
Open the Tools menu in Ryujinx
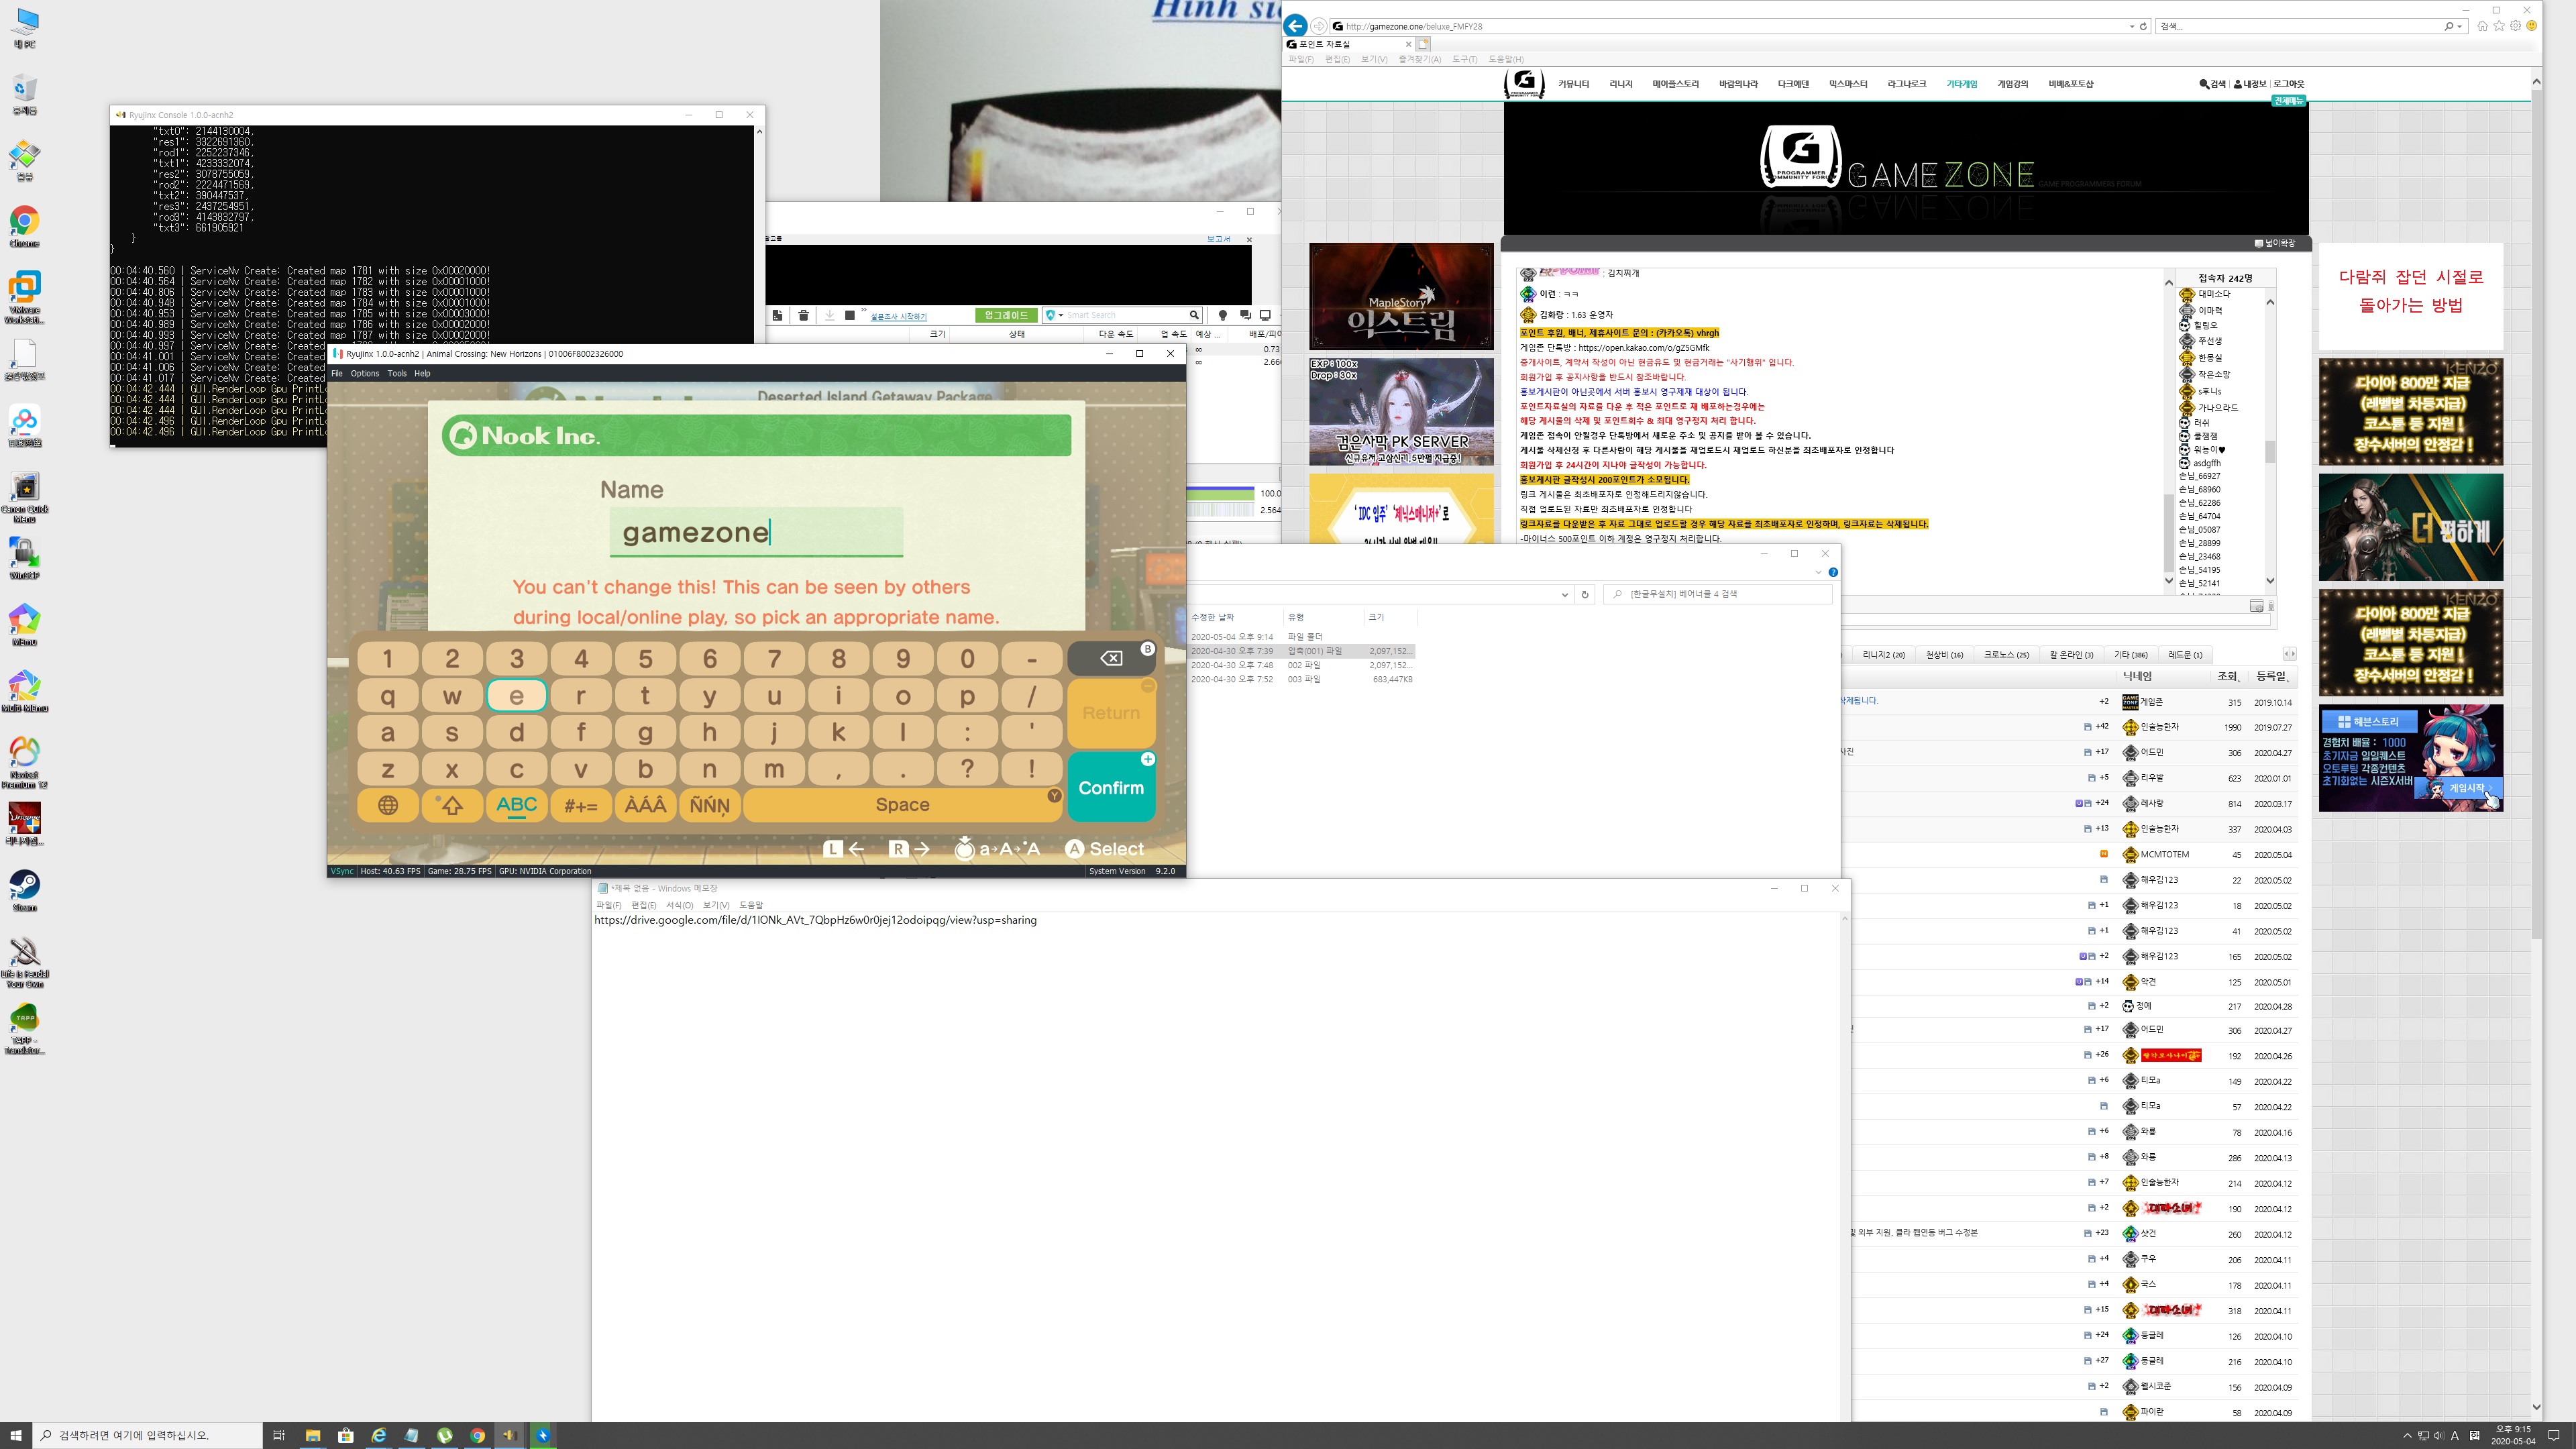(x=397, y=373)
